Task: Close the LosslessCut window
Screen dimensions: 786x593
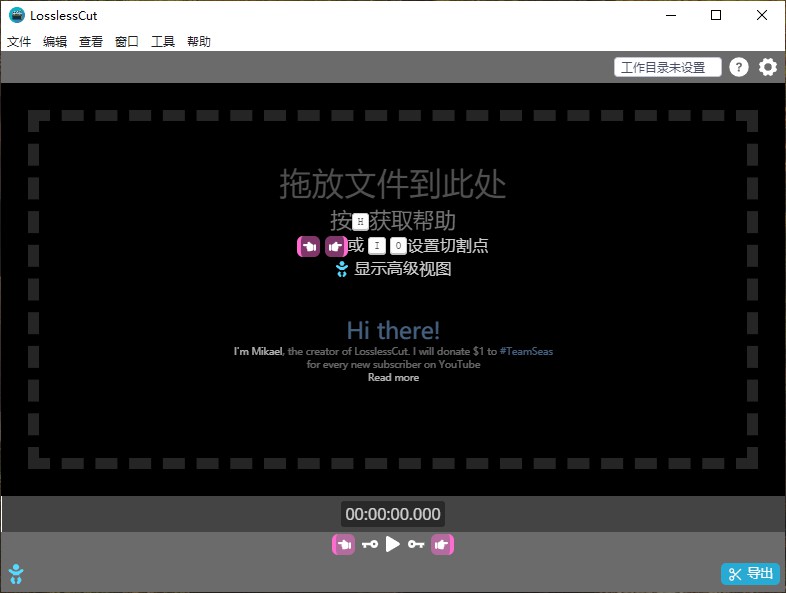Action: [x=762, y=15]
